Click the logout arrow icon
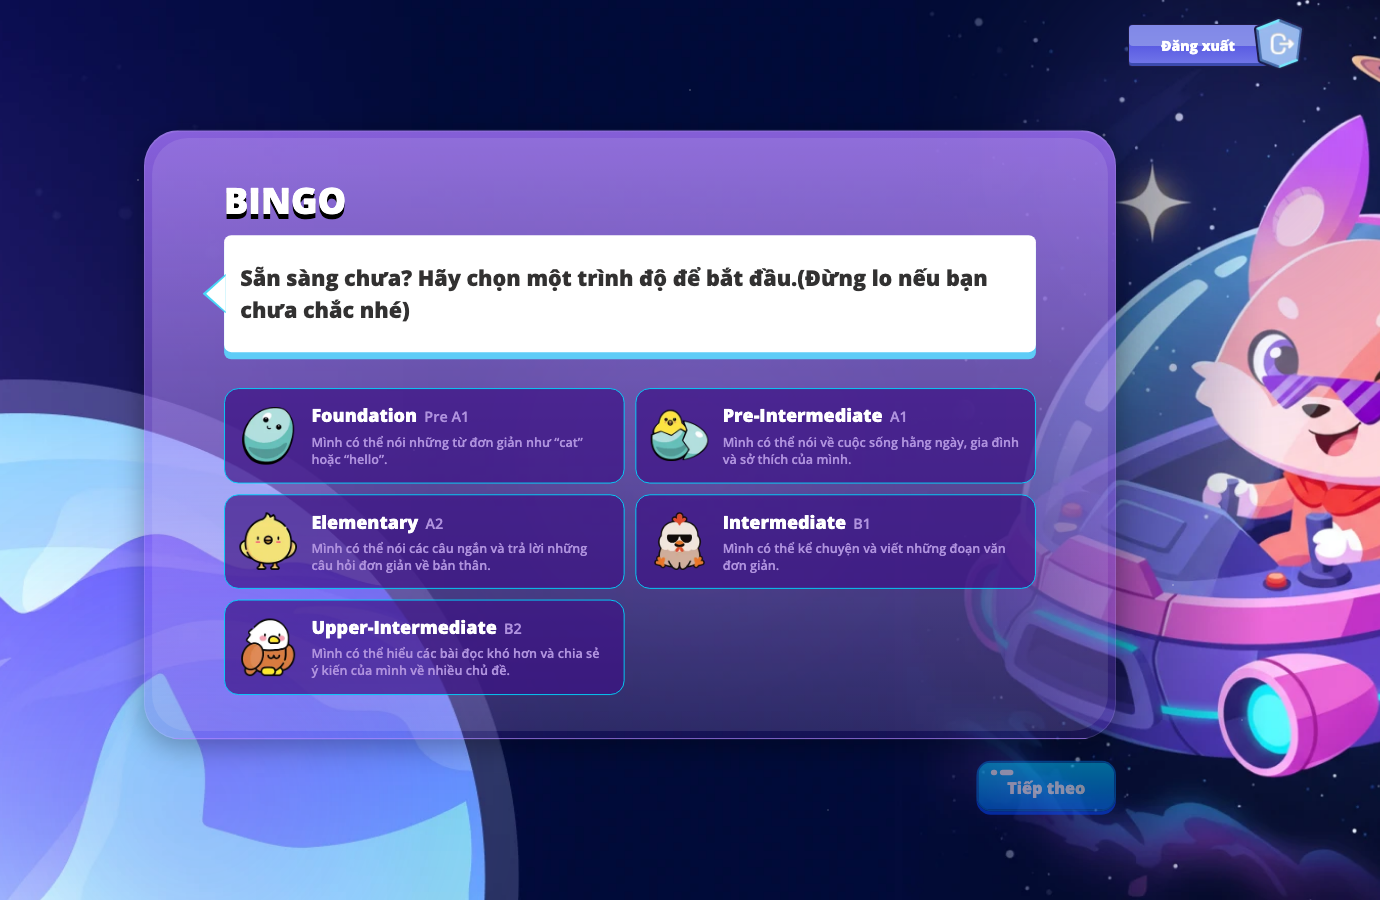Image resolution: width=1380 pixels, height=900 pixels. [x=1279, y=44]
